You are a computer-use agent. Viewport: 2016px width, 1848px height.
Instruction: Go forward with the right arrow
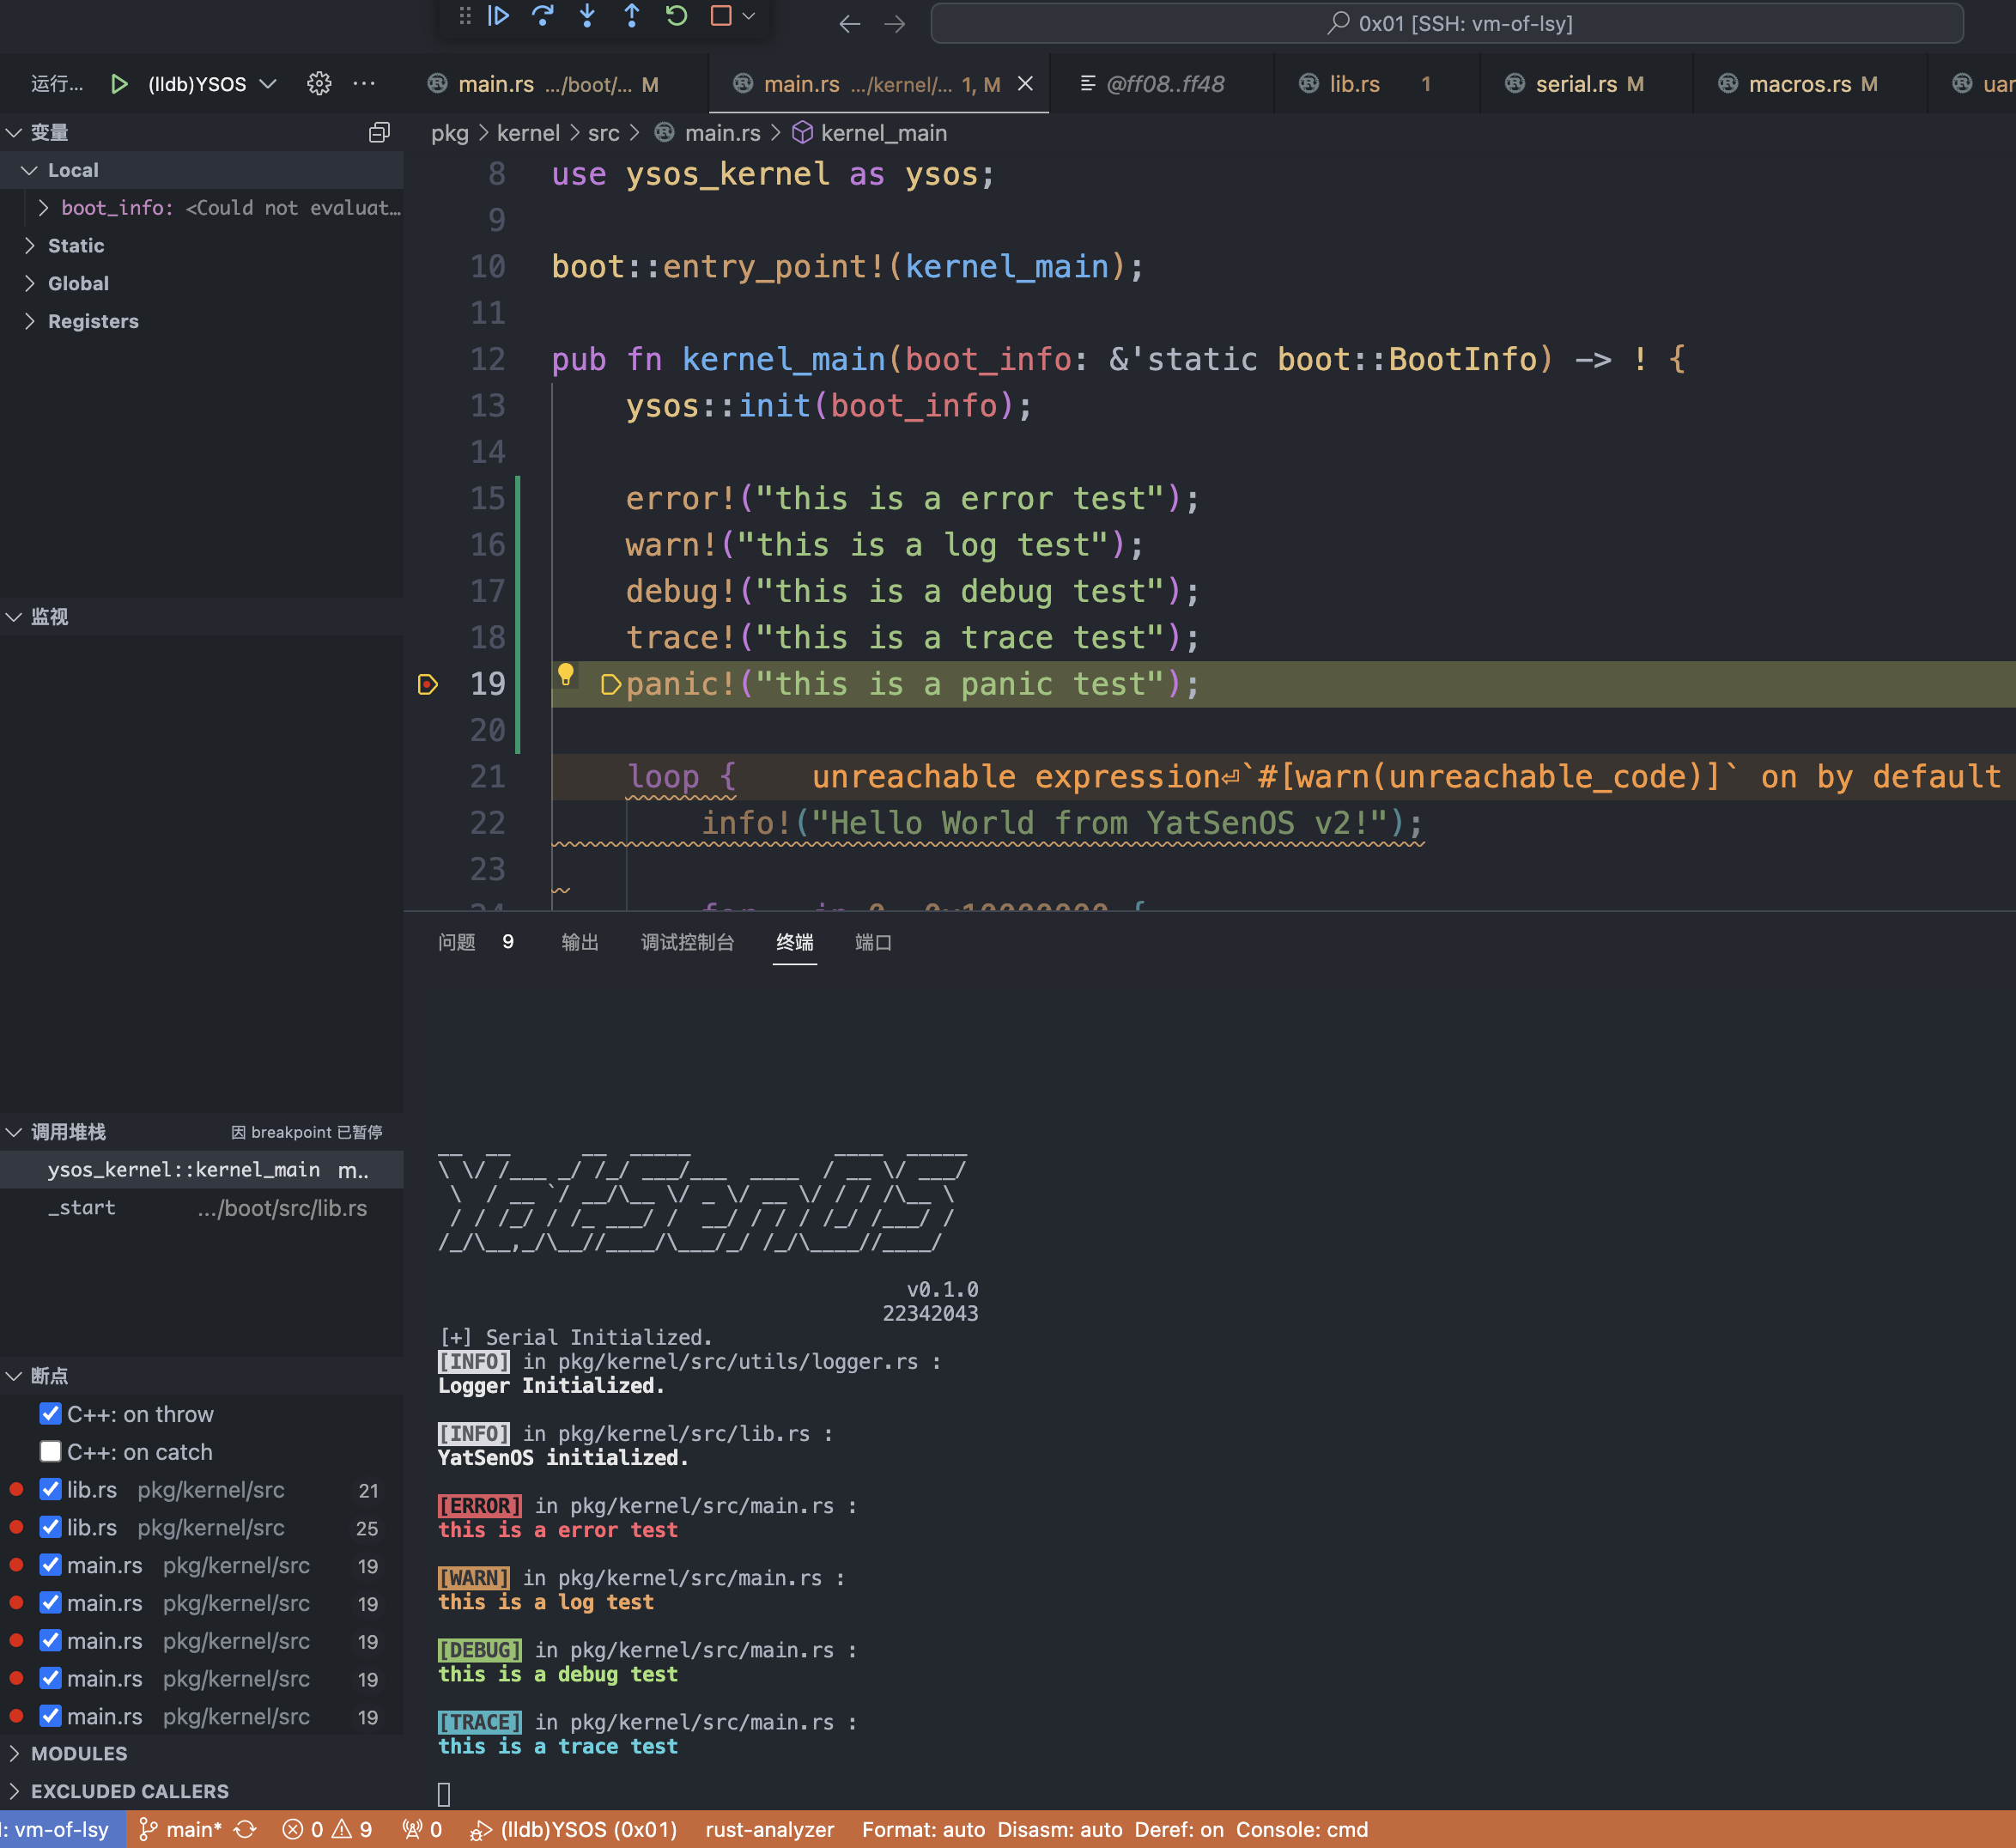(895, 24)
